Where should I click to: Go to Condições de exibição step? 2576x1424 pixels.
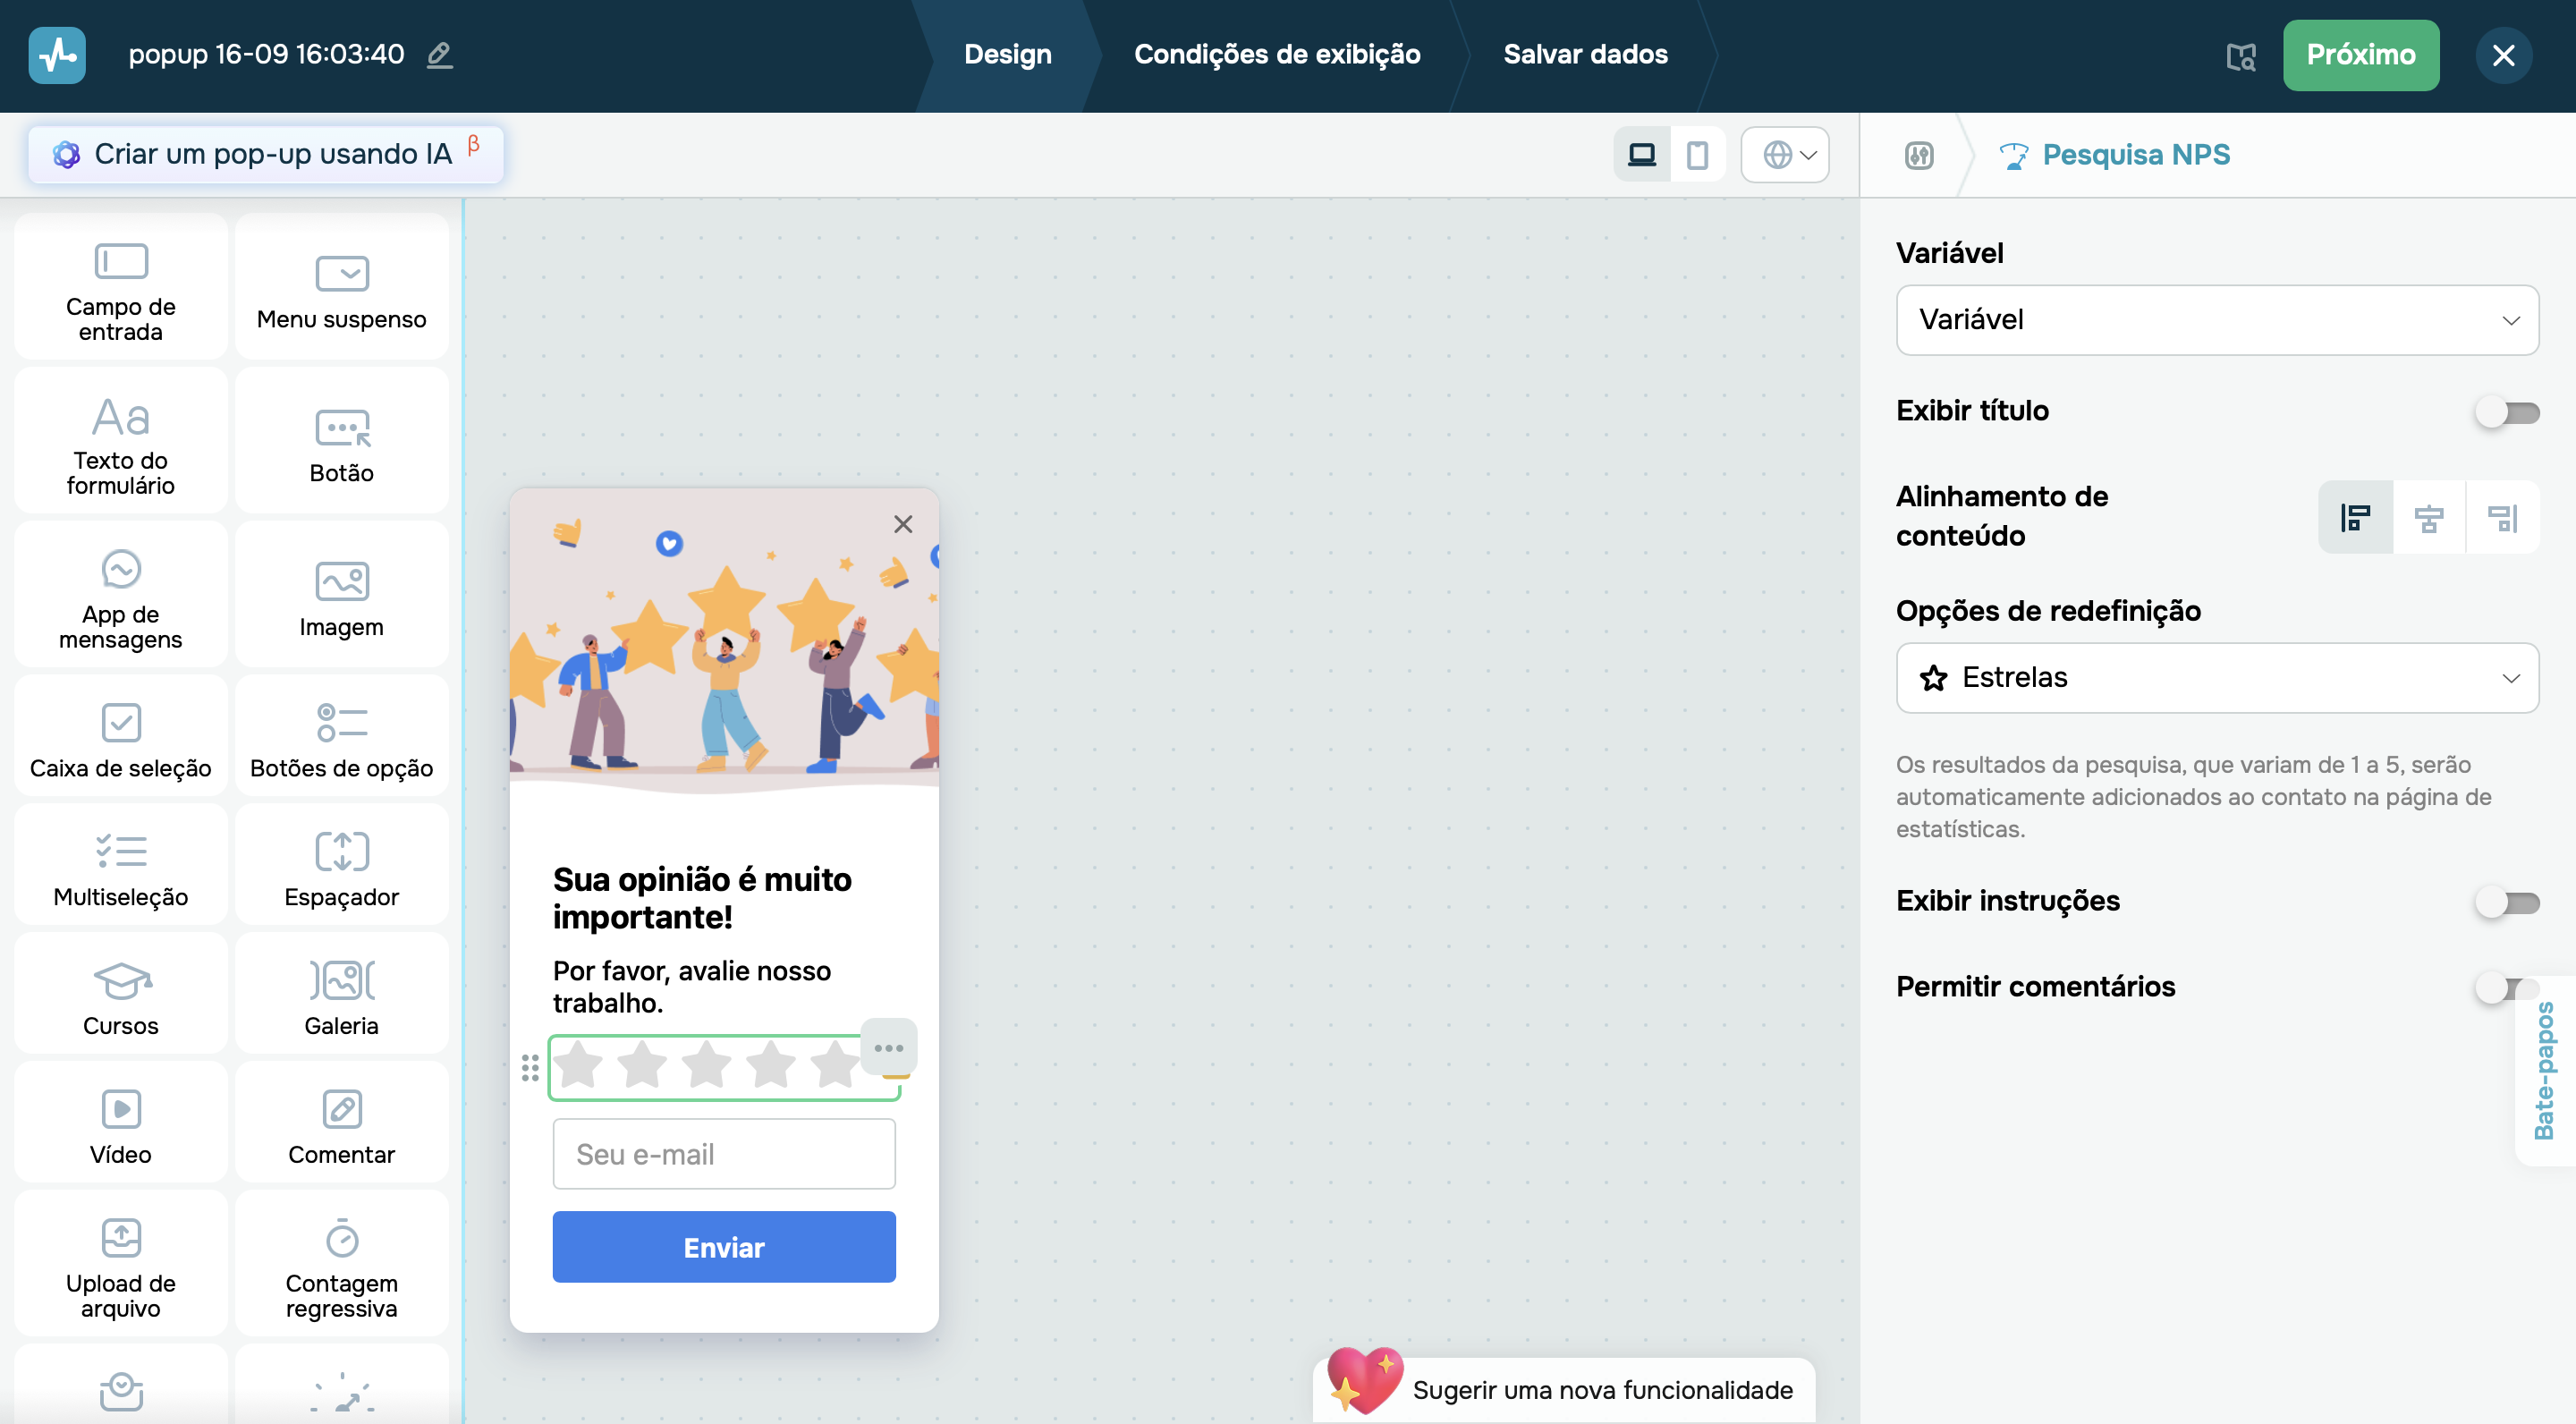coord(1276,54)
